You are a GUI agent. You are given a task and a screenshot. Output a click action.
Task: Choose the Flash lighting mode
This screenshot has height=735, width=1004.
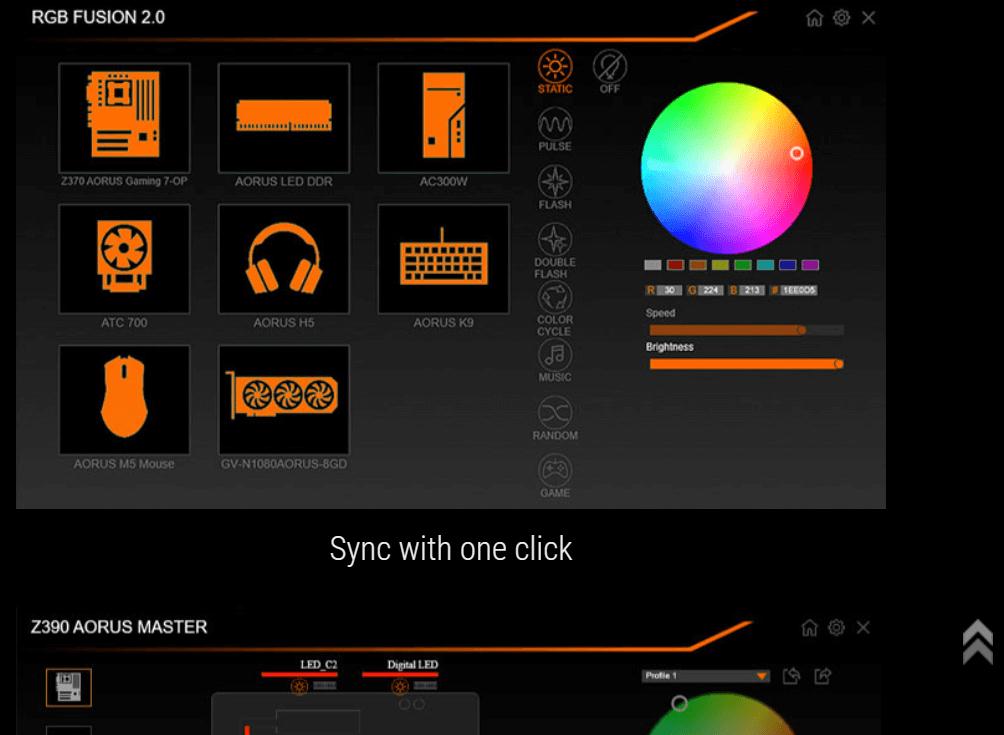click(x=555, y=187)
